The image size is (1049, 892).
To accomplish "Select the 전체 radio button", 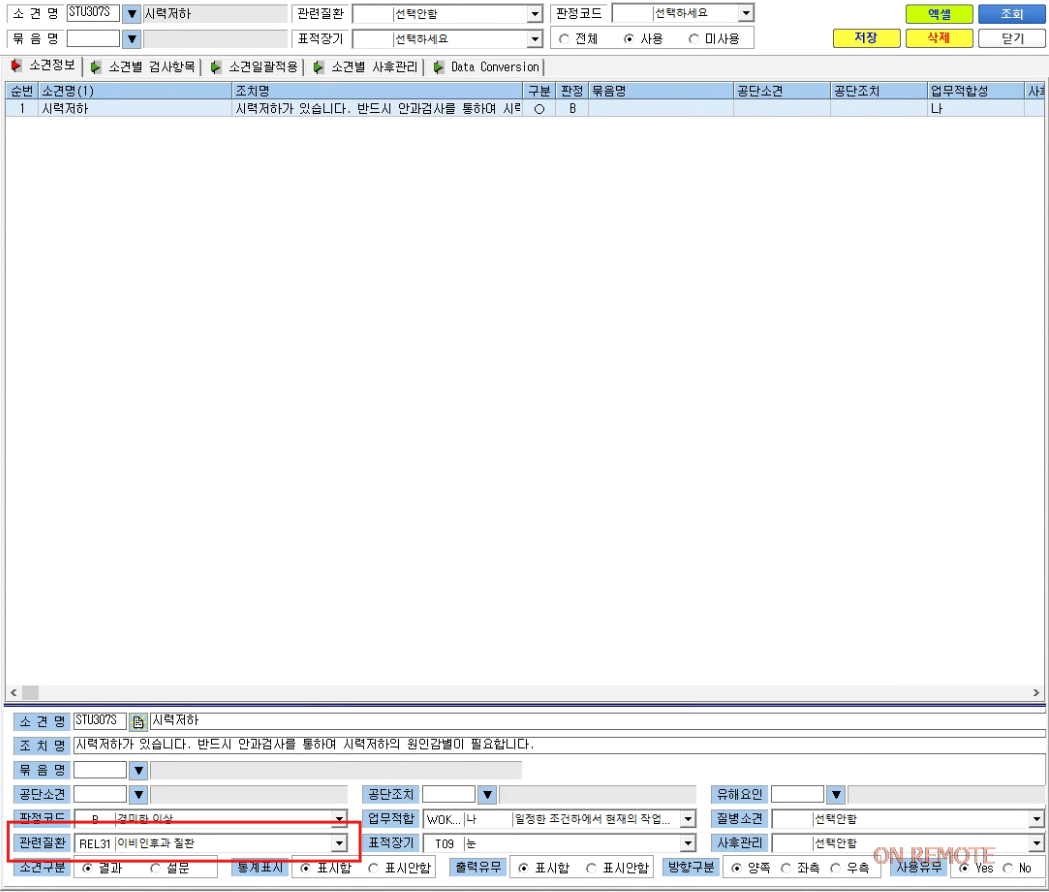I will click(564, 39).
